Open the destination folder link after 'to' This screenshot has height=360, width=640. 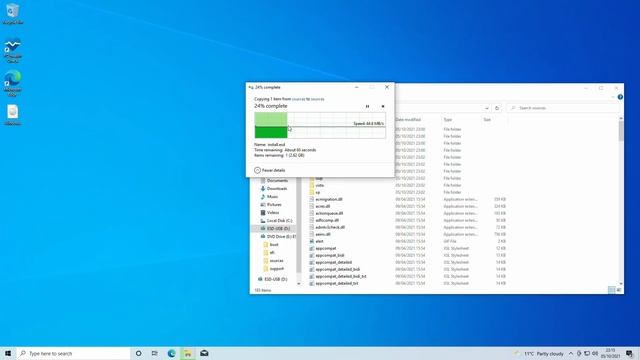click(318, 99)
